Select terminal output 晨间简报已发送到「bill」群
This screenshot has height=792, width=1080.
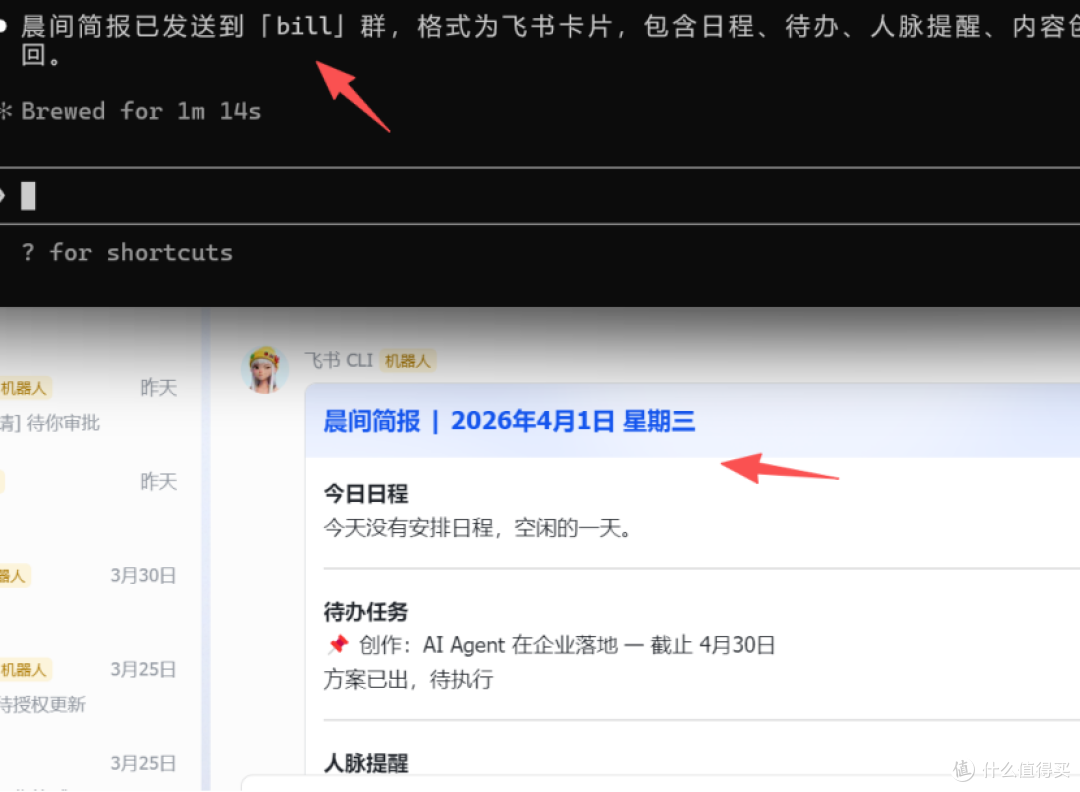[204, 26]
